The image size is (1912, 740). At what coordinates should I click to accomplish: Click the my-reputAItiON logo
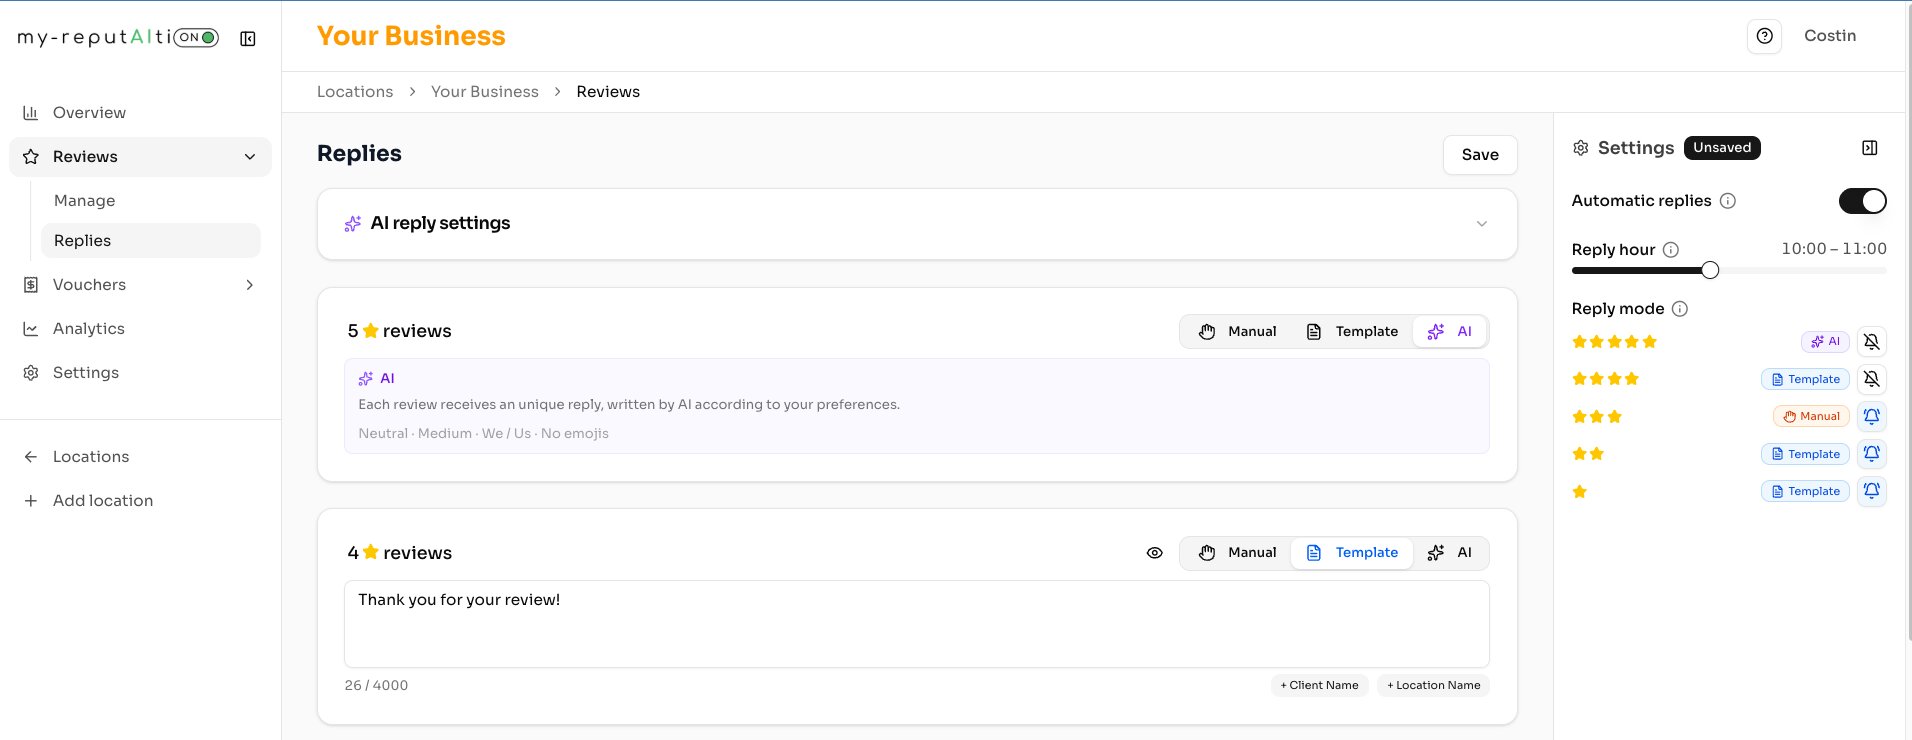click(118, 38)
